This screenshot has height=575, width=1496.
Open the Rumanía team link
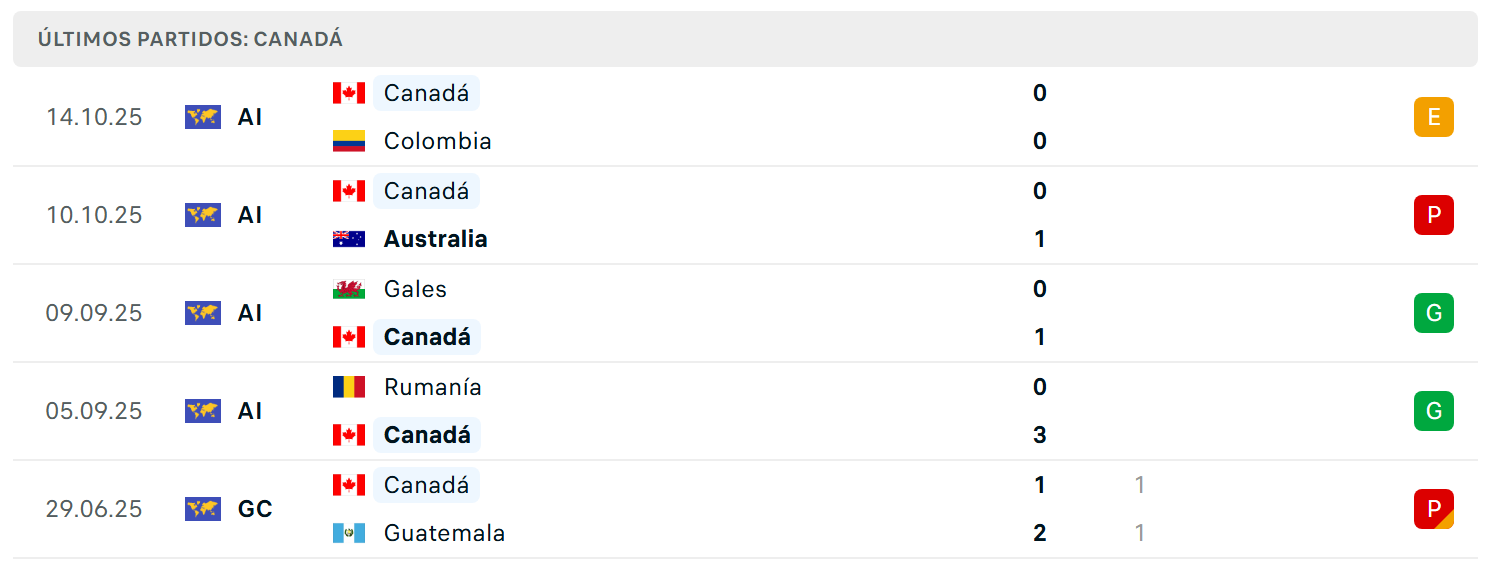433,387
